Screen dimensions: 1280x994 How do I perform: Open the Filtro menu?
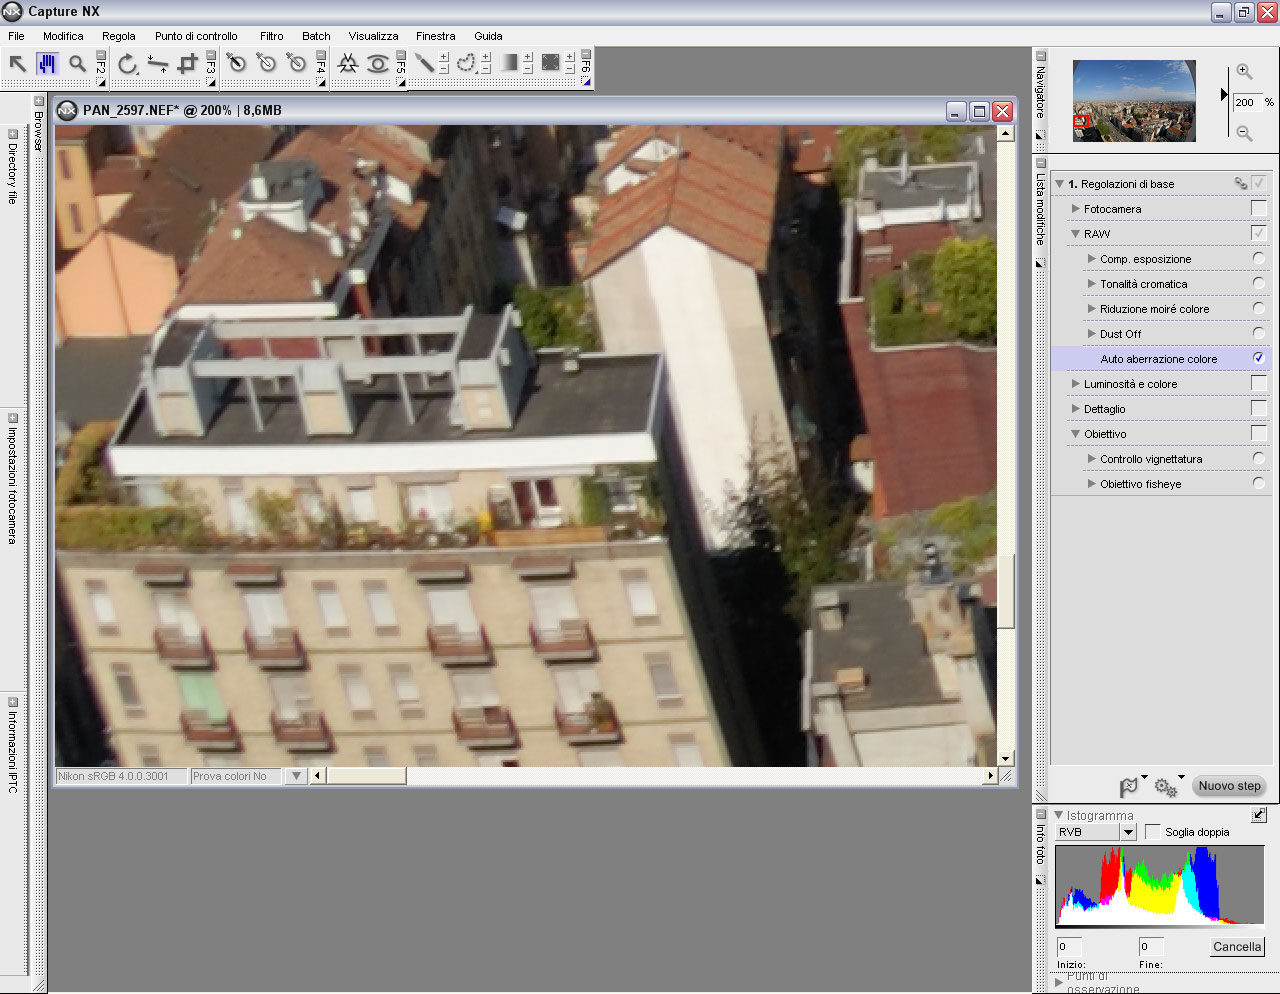coord(271,36)
